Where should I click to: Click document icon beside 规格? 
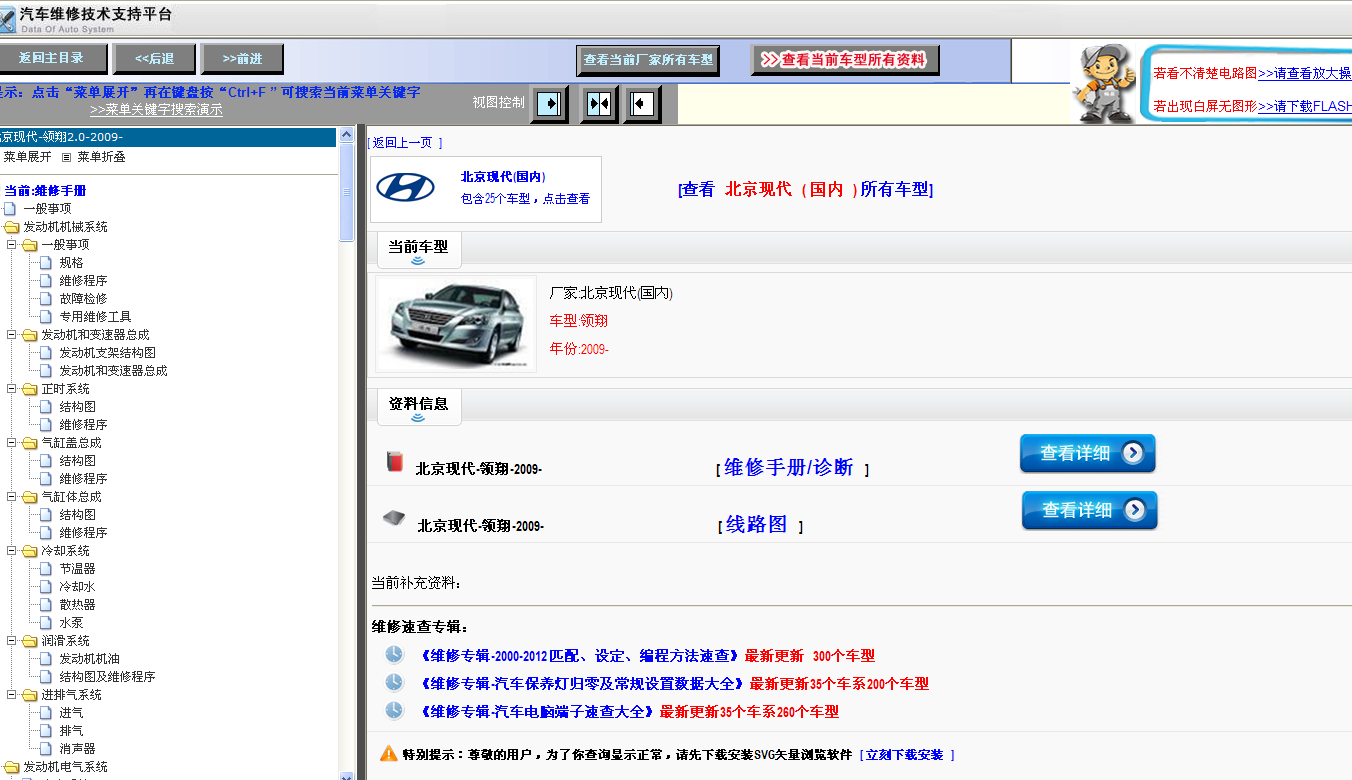point(46,263)
